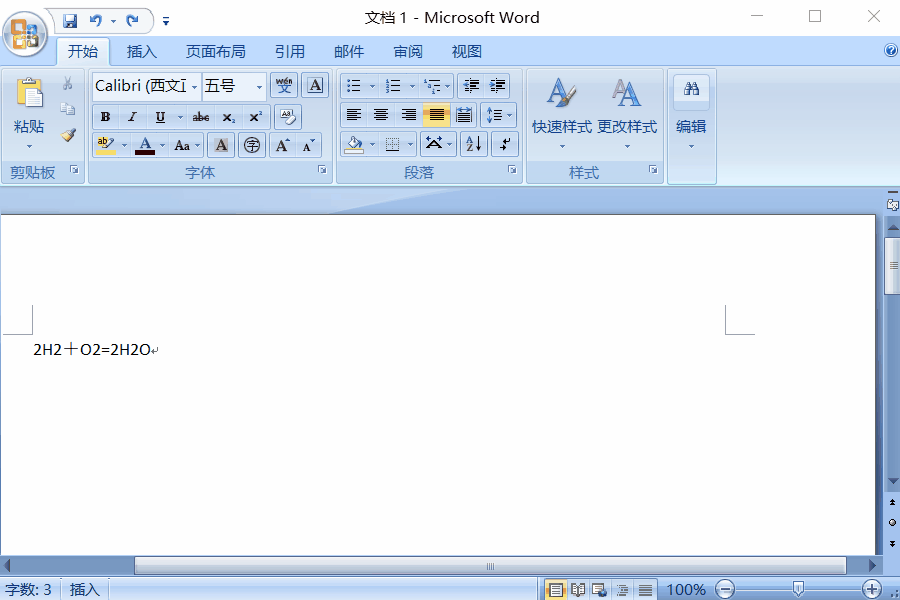Viewport: 900px width, 600px height.
Task: Open the line spacing menu
Action: tap(498, 115)
